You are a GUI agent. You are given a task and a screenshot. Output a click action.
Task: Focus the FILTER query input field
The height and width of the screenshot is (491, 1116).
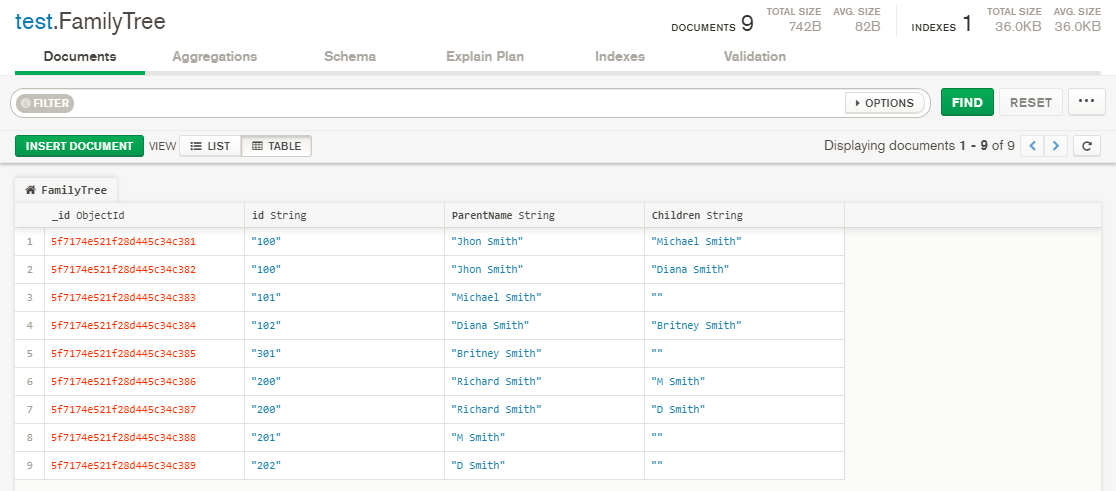pos(450,103)
